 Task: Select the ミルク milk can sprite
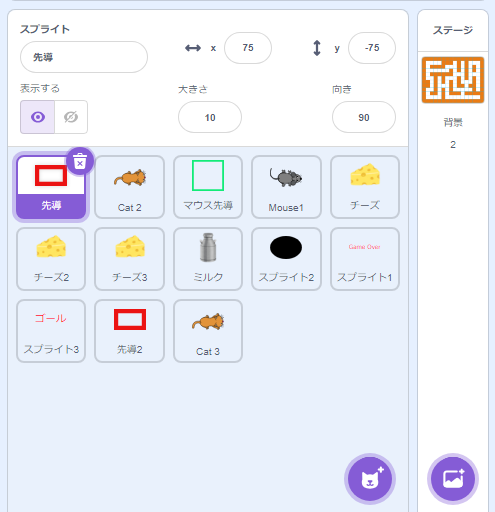208,259
